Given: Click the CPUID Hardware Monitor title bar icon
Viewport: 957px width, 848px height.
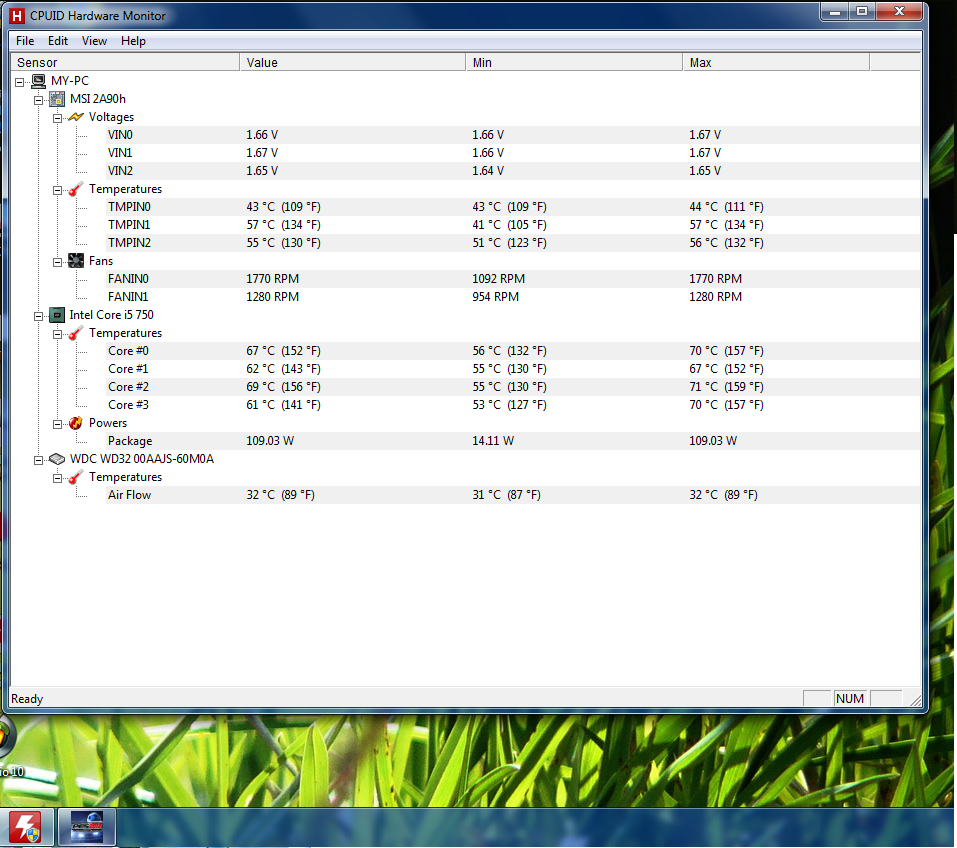Looking at the screenshot, I should point(17,16).
